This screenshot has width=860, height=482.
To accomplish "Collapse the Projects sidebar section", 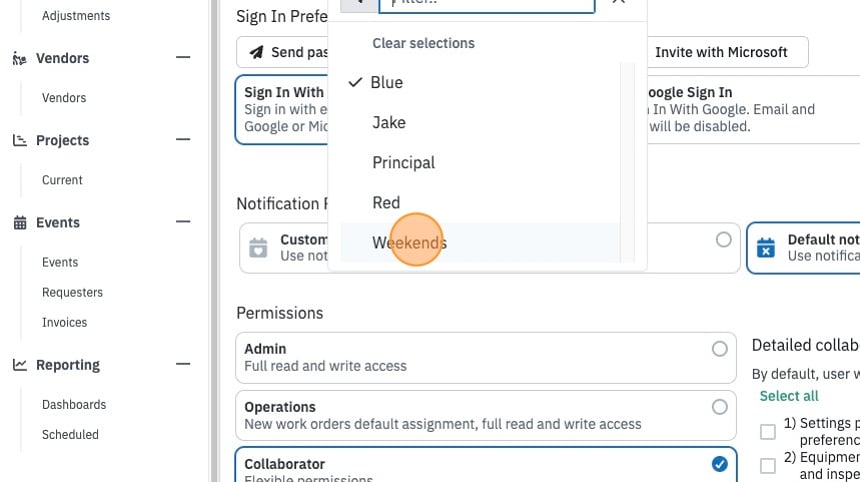I will pos(183,139).
